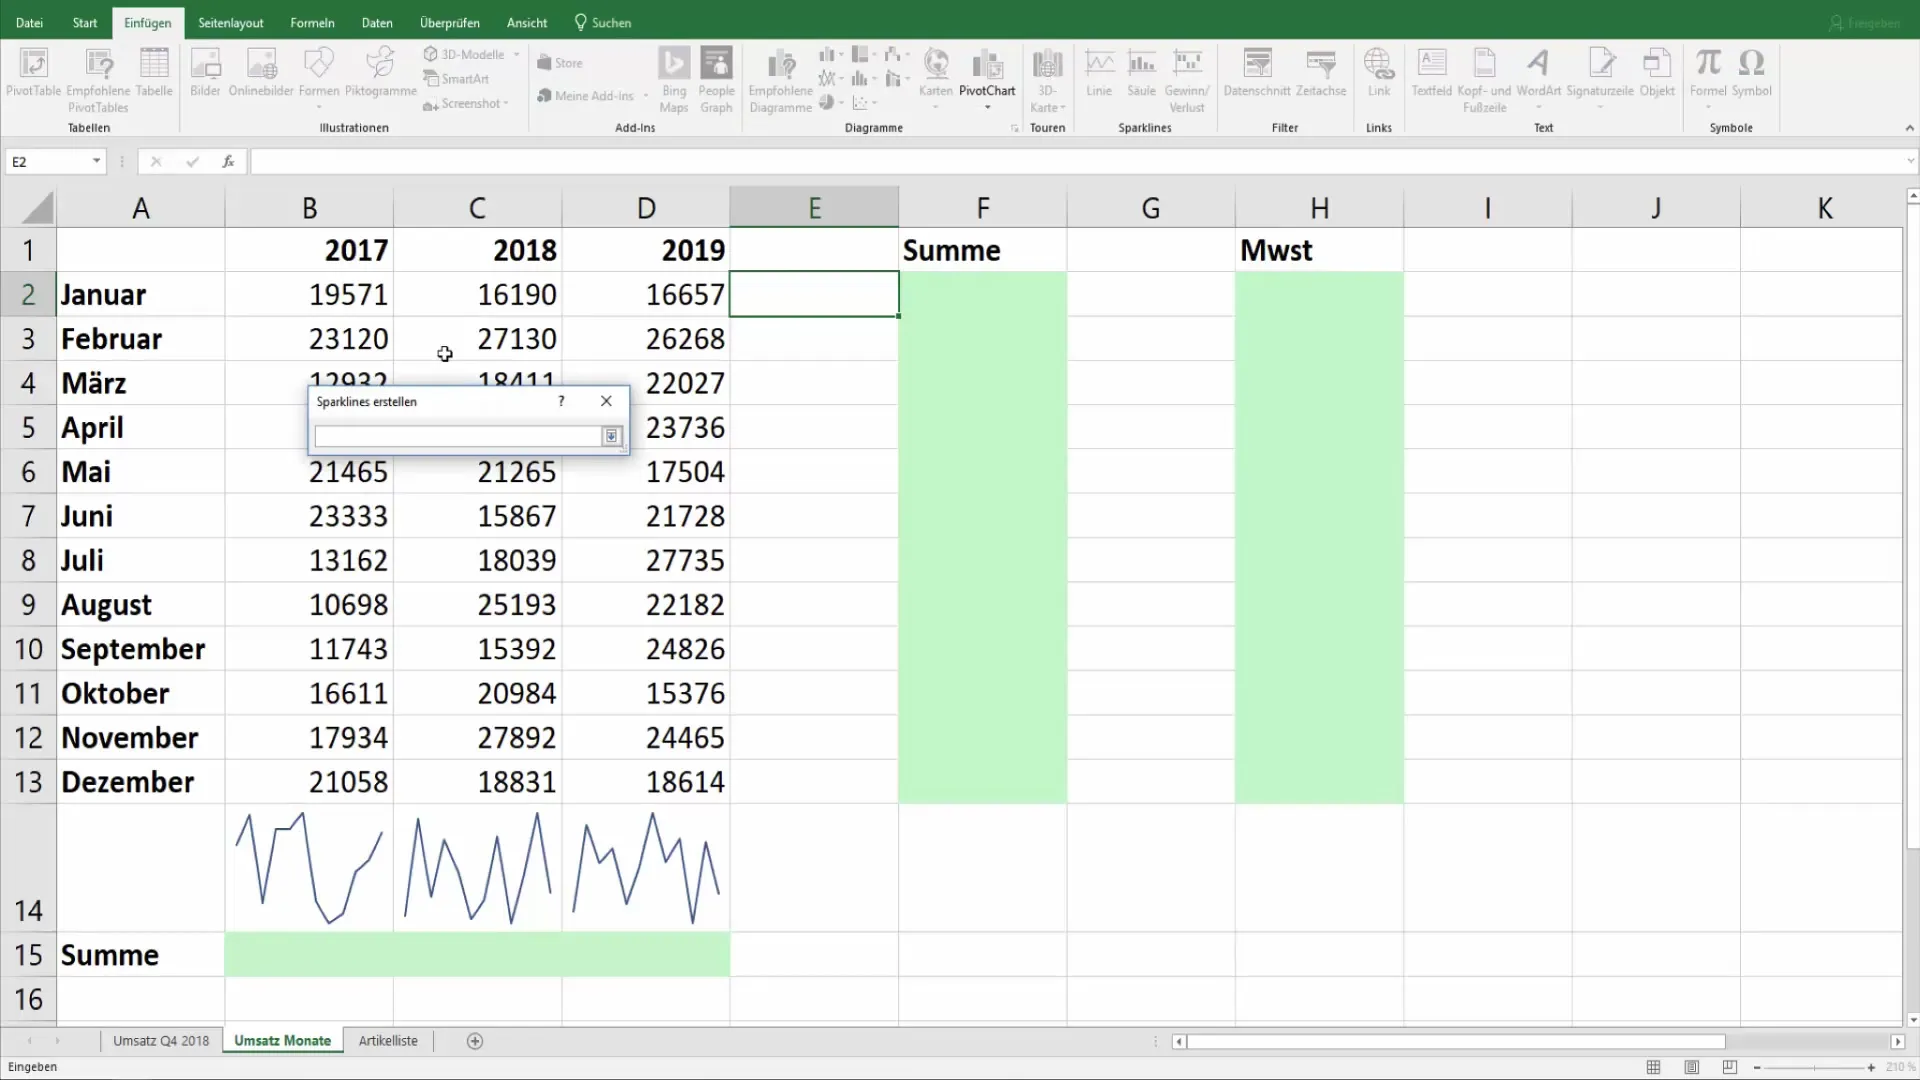1920x1080 pixels.
Task: Insert a Säule sparkline
Action: pyautogui.click(x=1141, y=72)
